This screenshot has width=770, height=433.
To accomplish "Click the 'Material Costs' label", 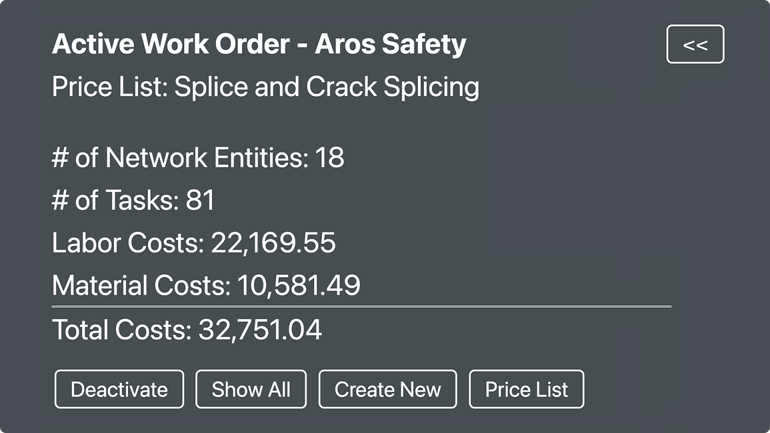I will (141, 286).
